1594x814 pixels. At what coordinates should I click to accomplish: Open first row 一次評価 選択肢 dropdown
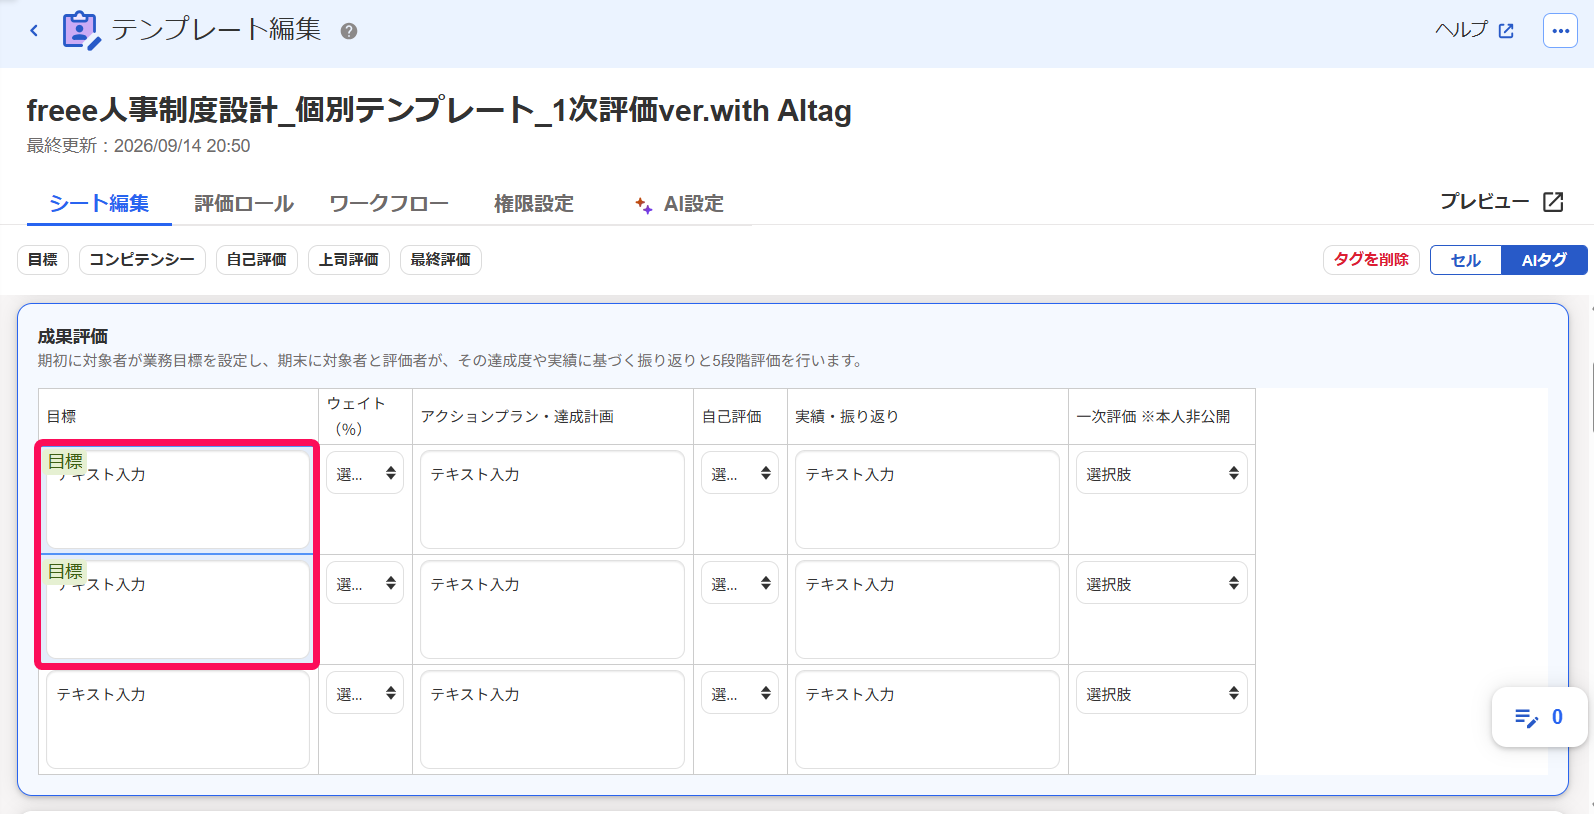(1162, 473)
